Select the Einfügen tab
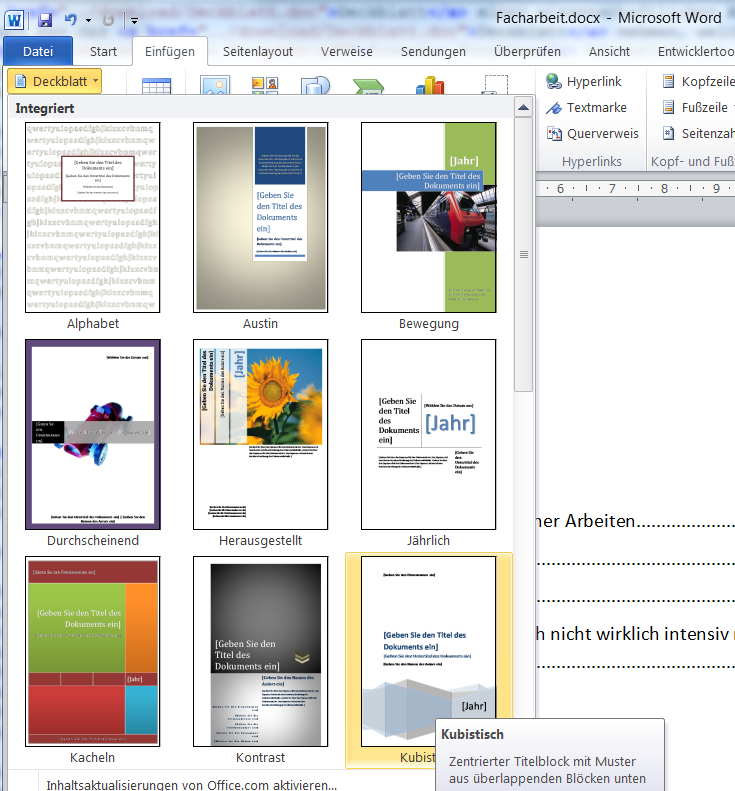 pos(170,51)
